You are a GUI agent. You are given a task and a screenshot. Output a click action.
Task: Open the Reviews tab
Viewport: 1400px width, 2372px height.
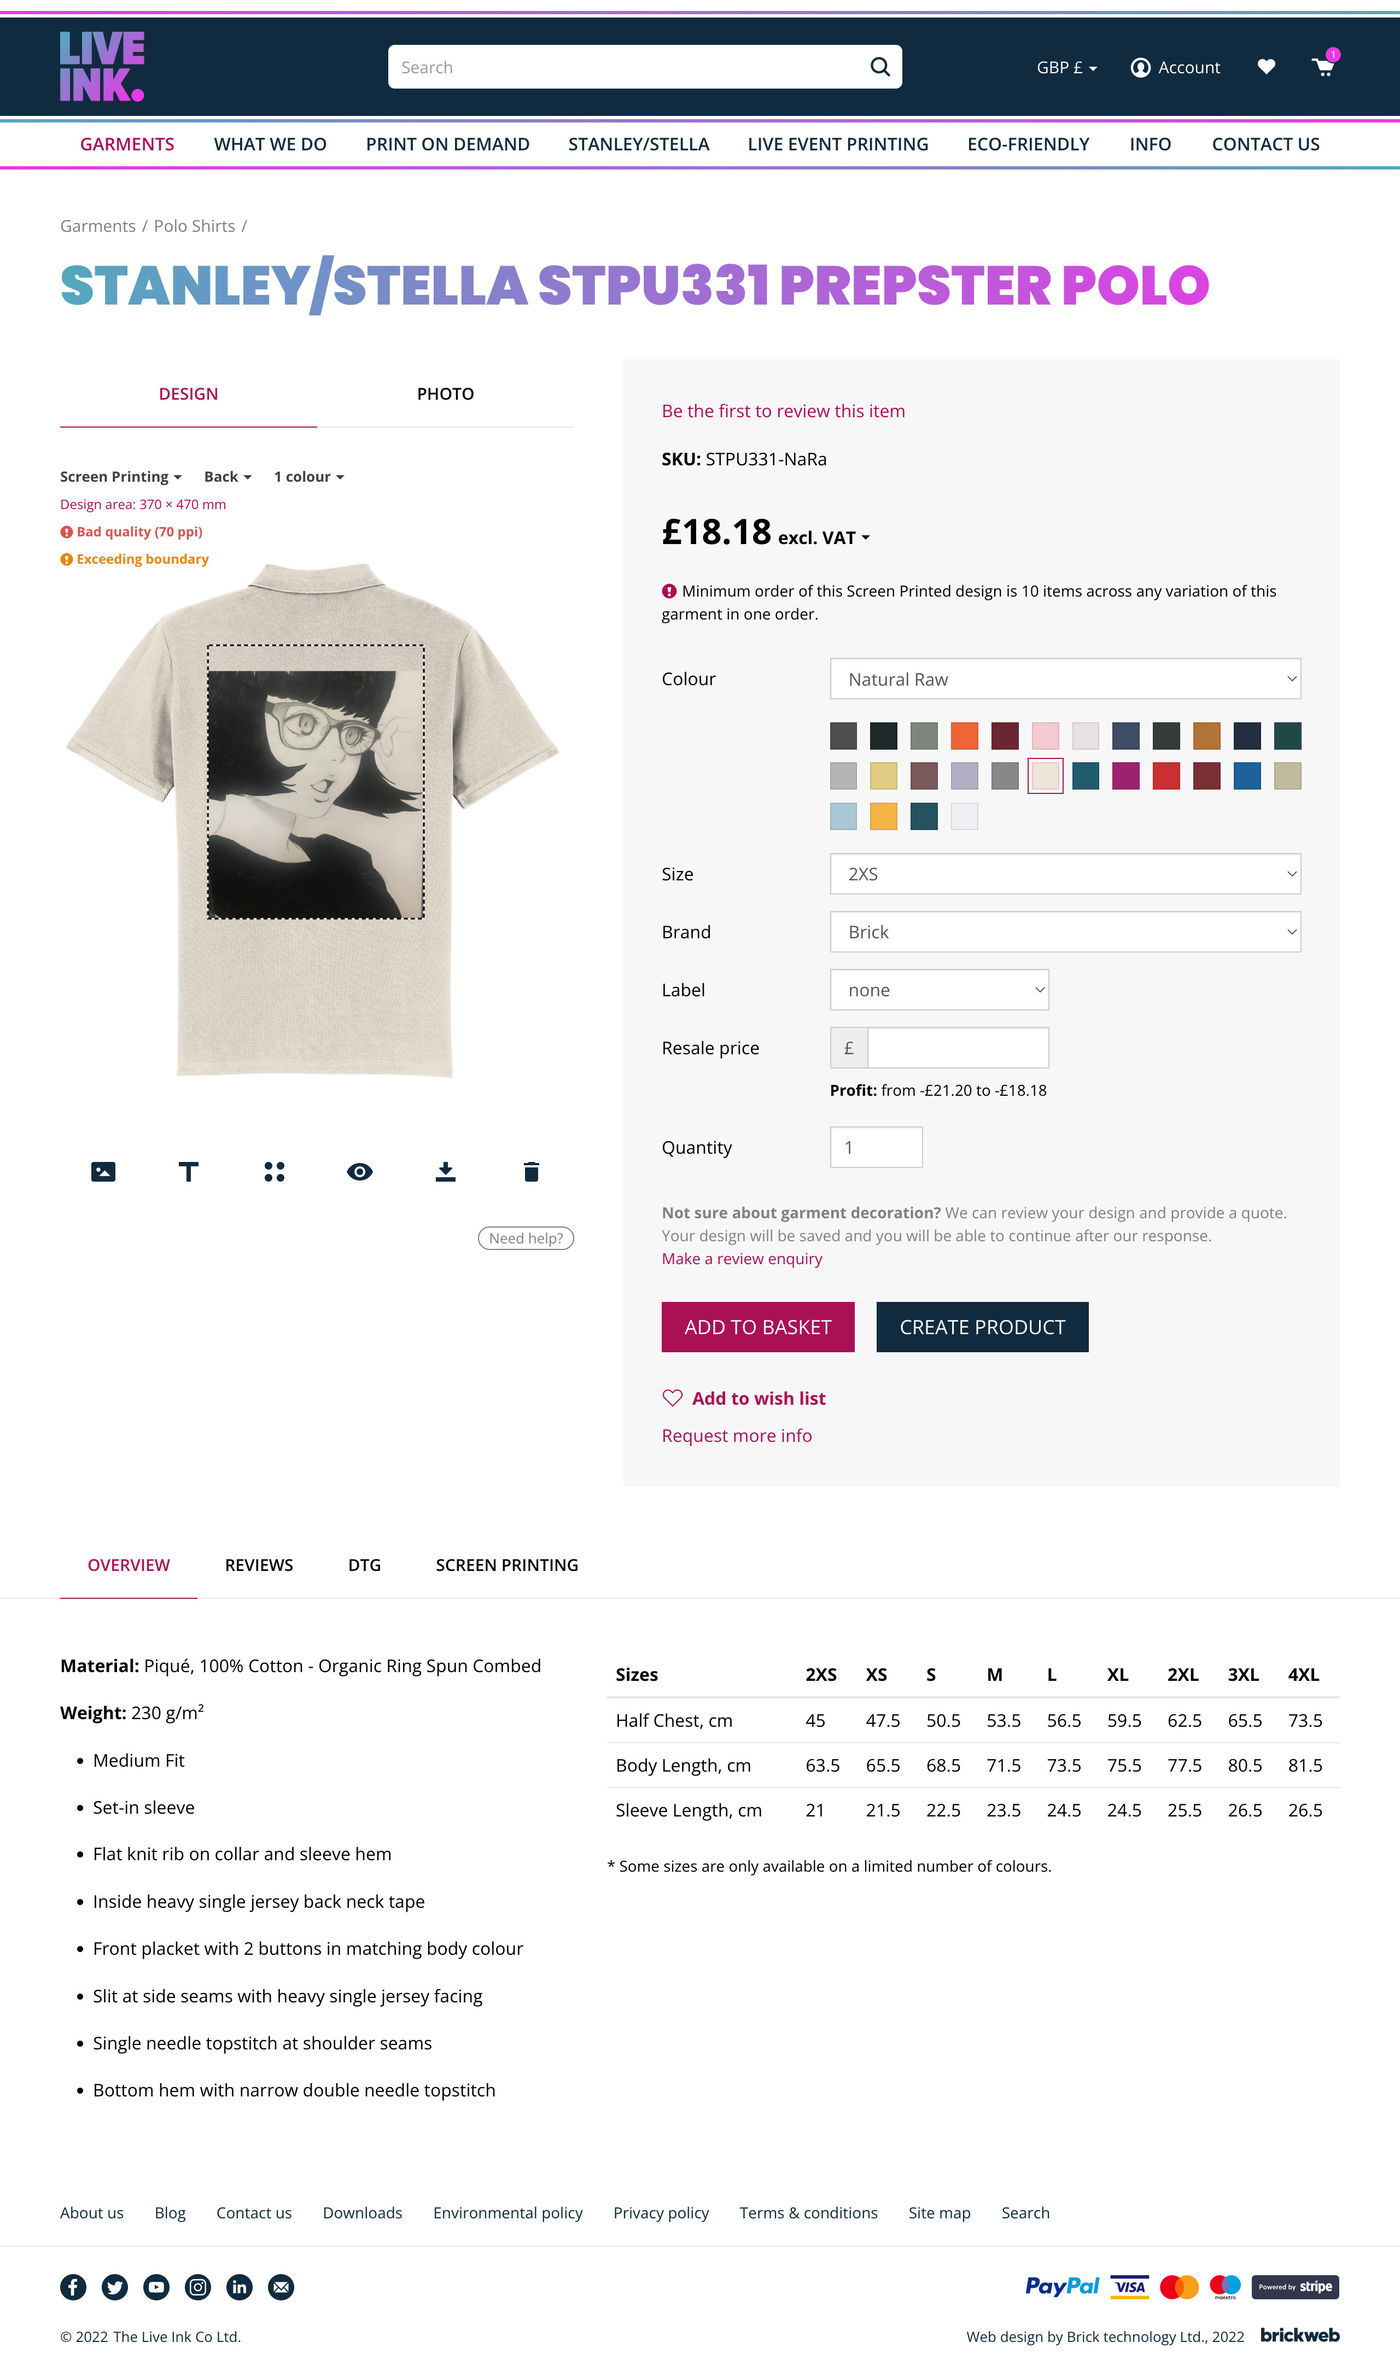(x=259, y=1565)
